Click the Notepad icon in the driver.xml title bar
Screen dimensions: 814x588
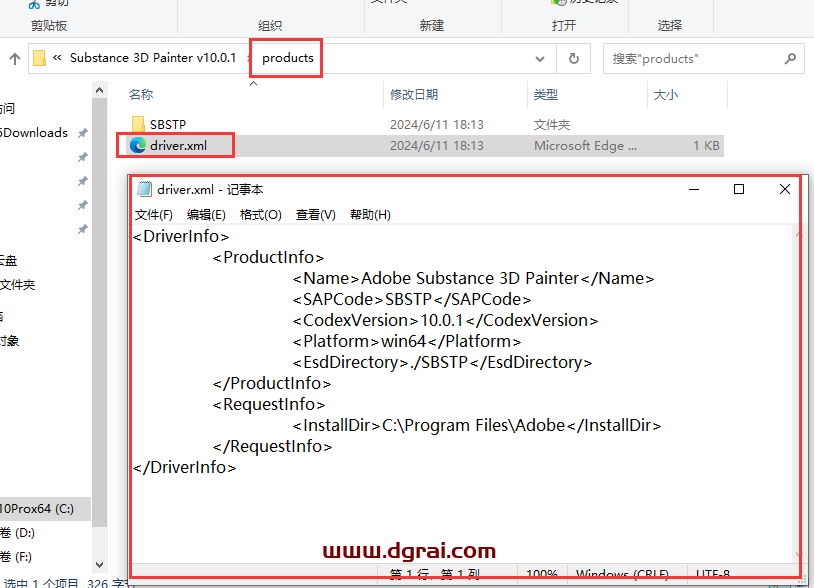[144, 189]
